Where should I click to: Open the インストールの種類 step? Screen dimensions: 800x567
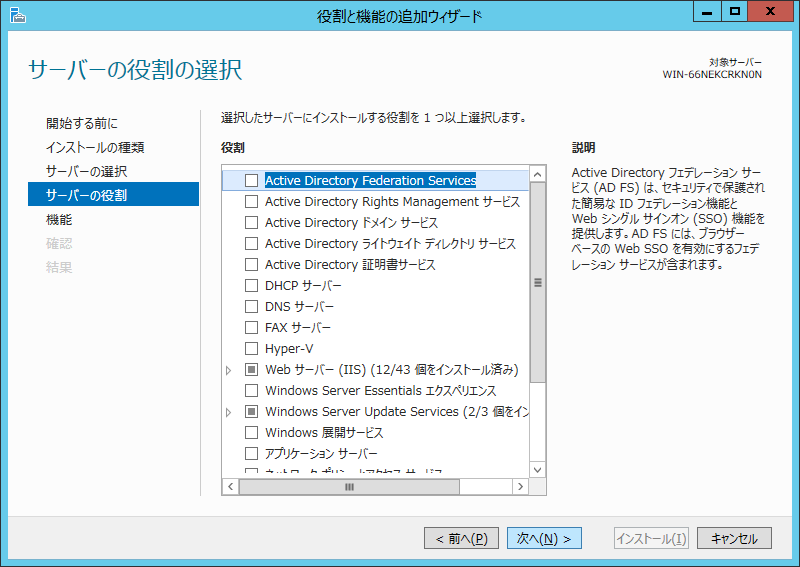pyautogui.click(x=95, y=148)
